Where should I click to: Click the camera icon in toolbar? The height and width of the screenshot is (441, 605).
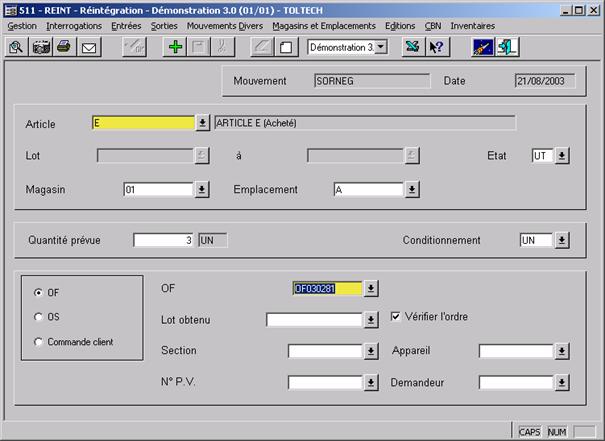[x=40, y=47]
